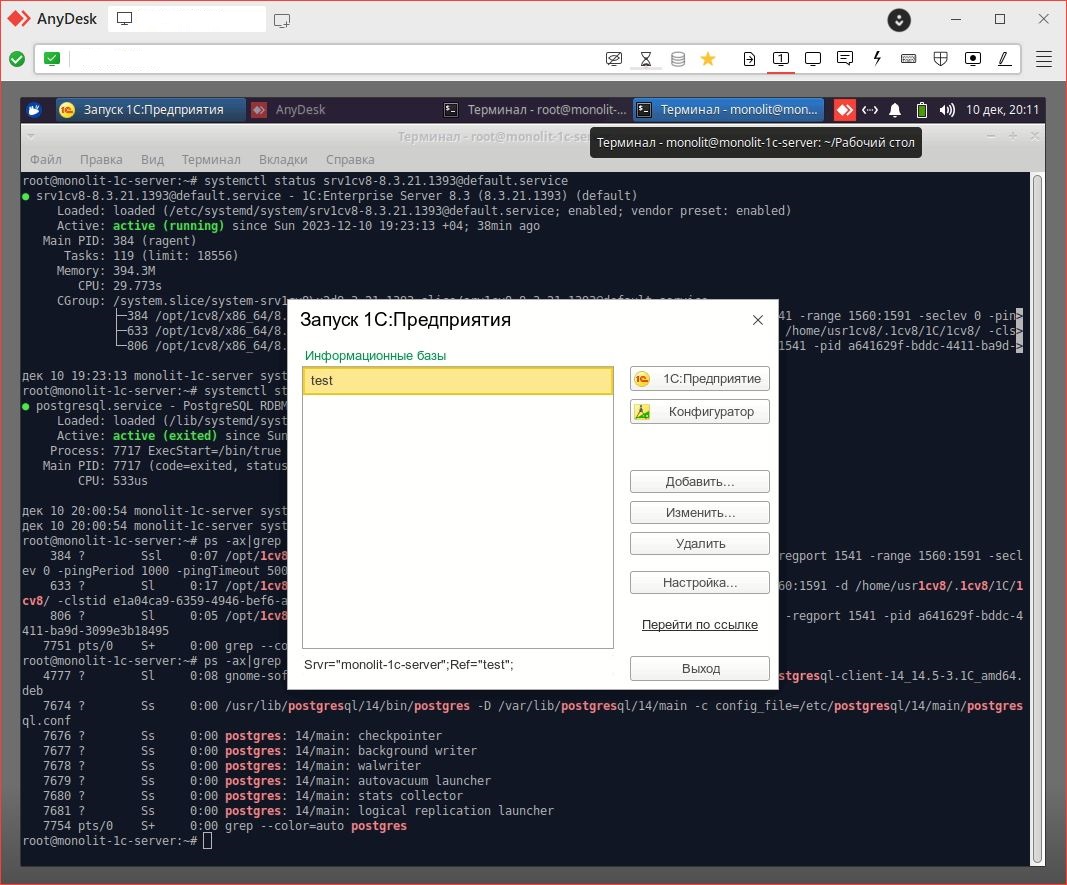Launch Конфигуратор button
This screenshot has width=1067, height=885.
coord(700,412)
